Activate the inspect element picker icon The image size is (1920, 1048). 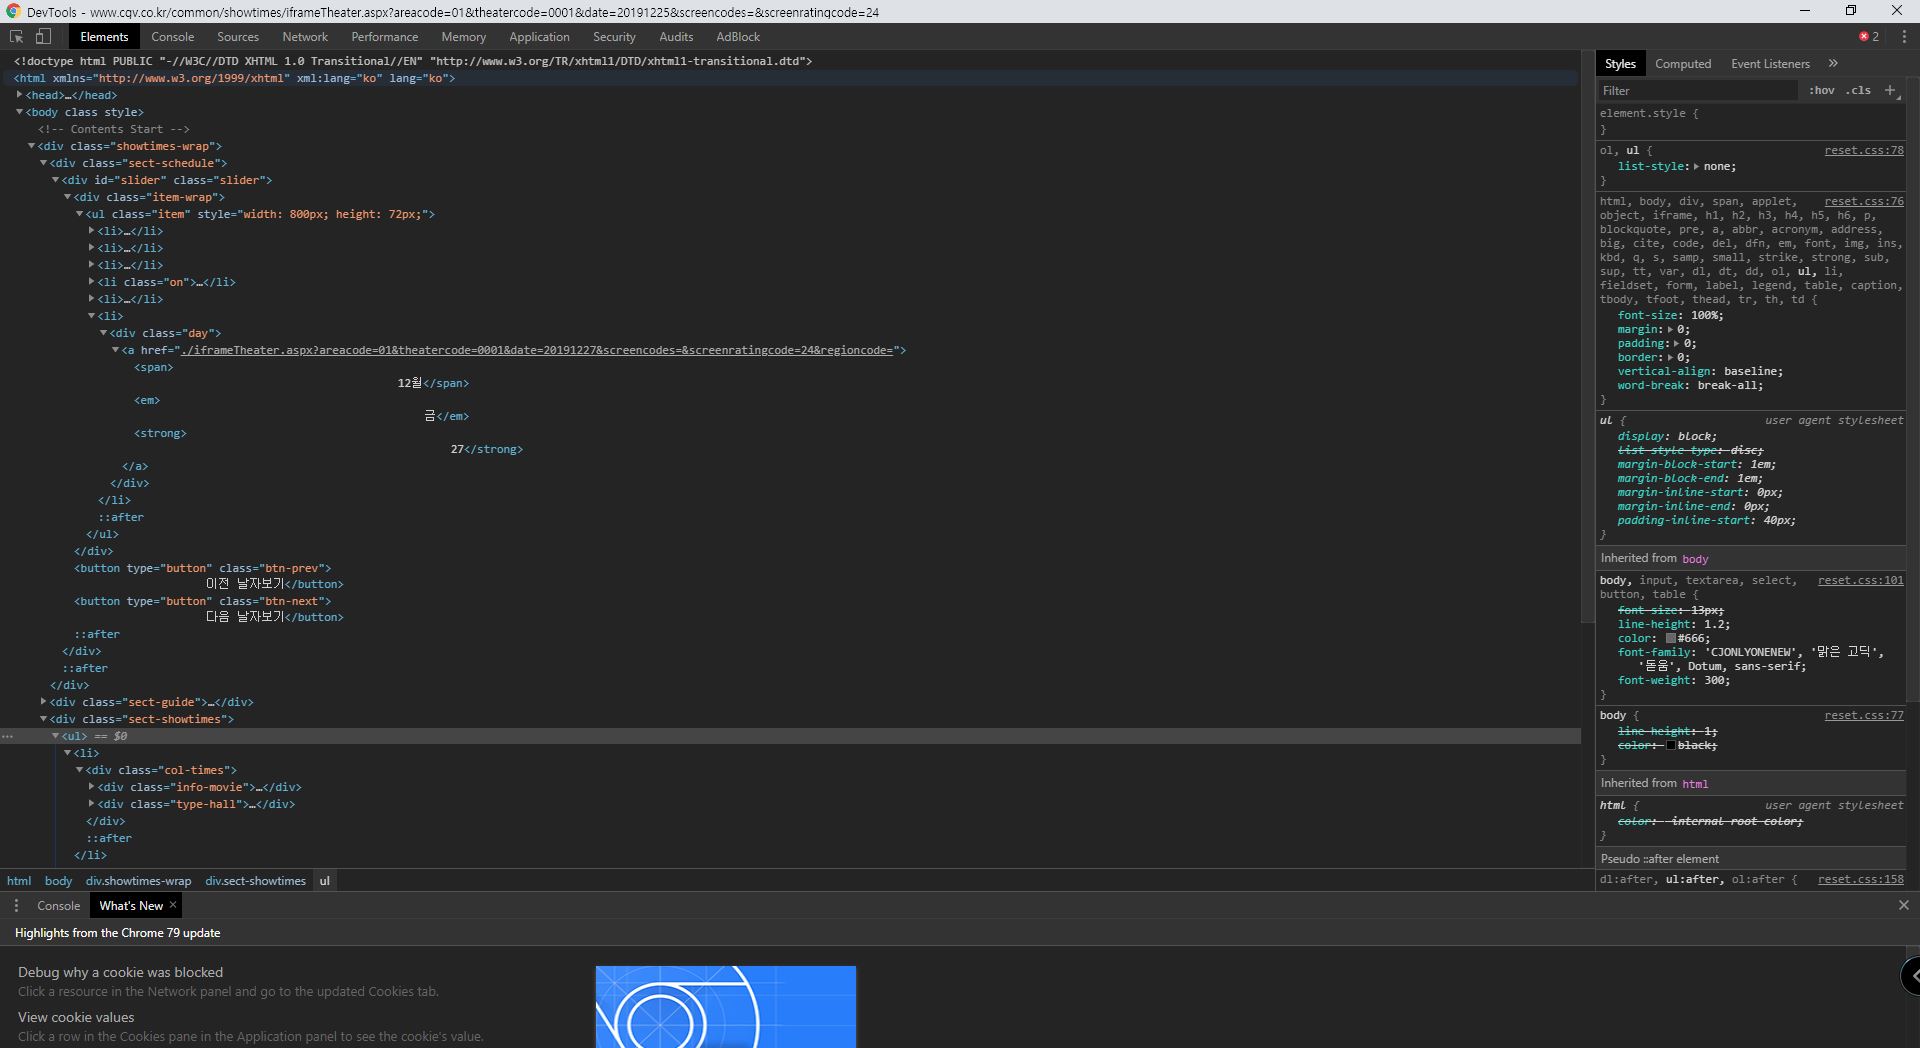click(17, 36)
